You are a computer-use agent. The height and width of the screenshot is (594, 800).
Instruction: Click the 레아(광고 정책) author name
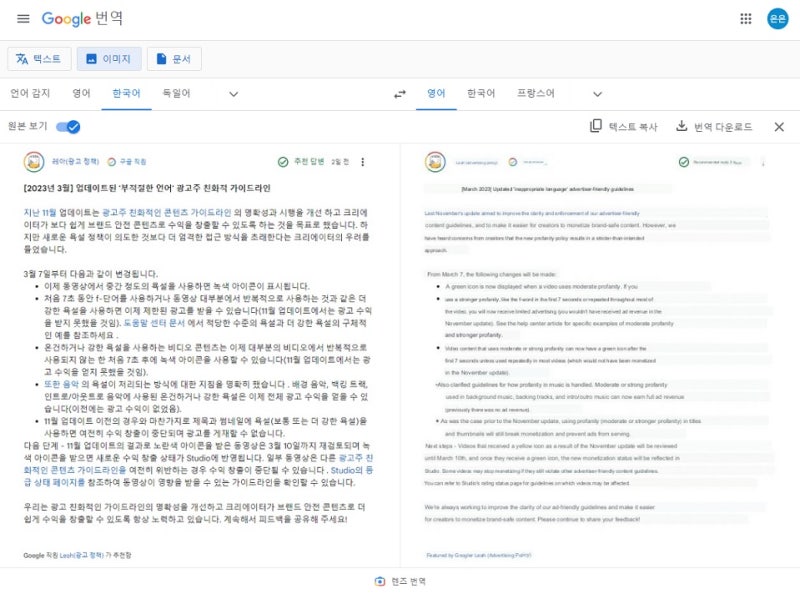click(x=76, y=162)
